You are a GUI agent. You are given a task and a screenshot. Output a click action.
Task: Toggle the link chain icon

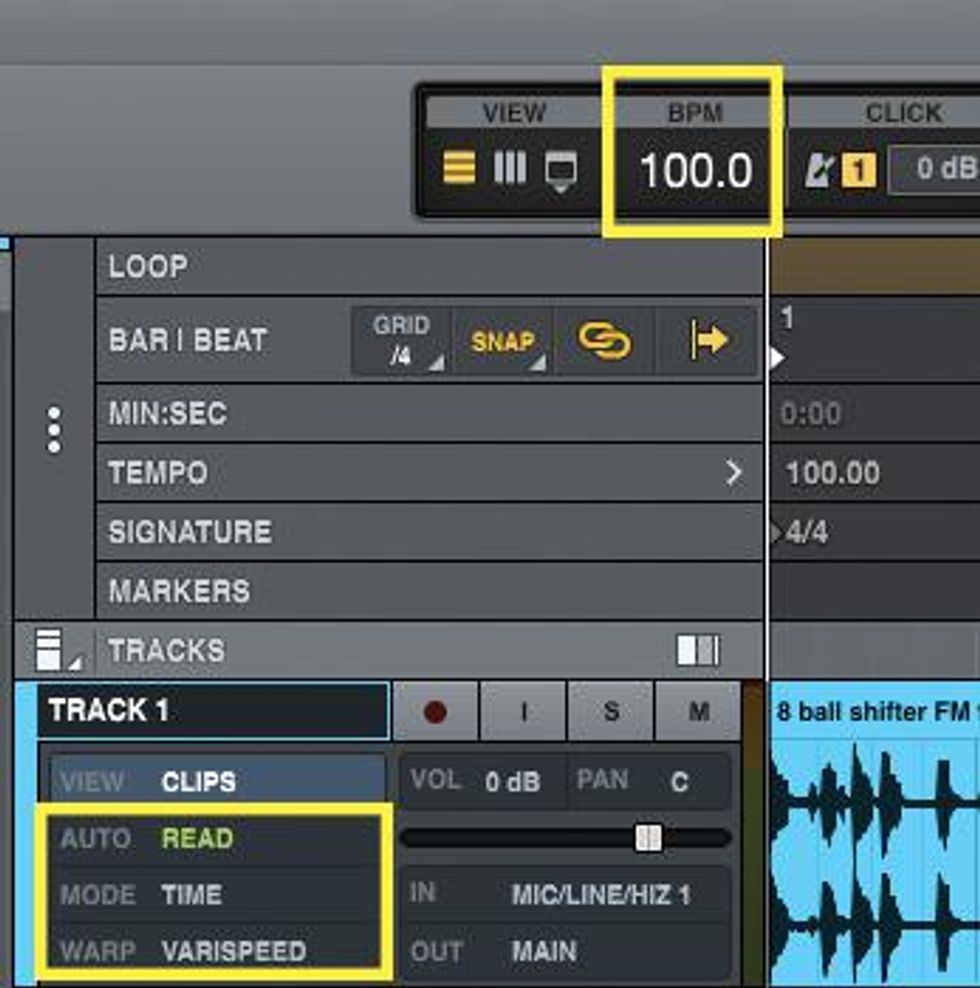point(604,341)
